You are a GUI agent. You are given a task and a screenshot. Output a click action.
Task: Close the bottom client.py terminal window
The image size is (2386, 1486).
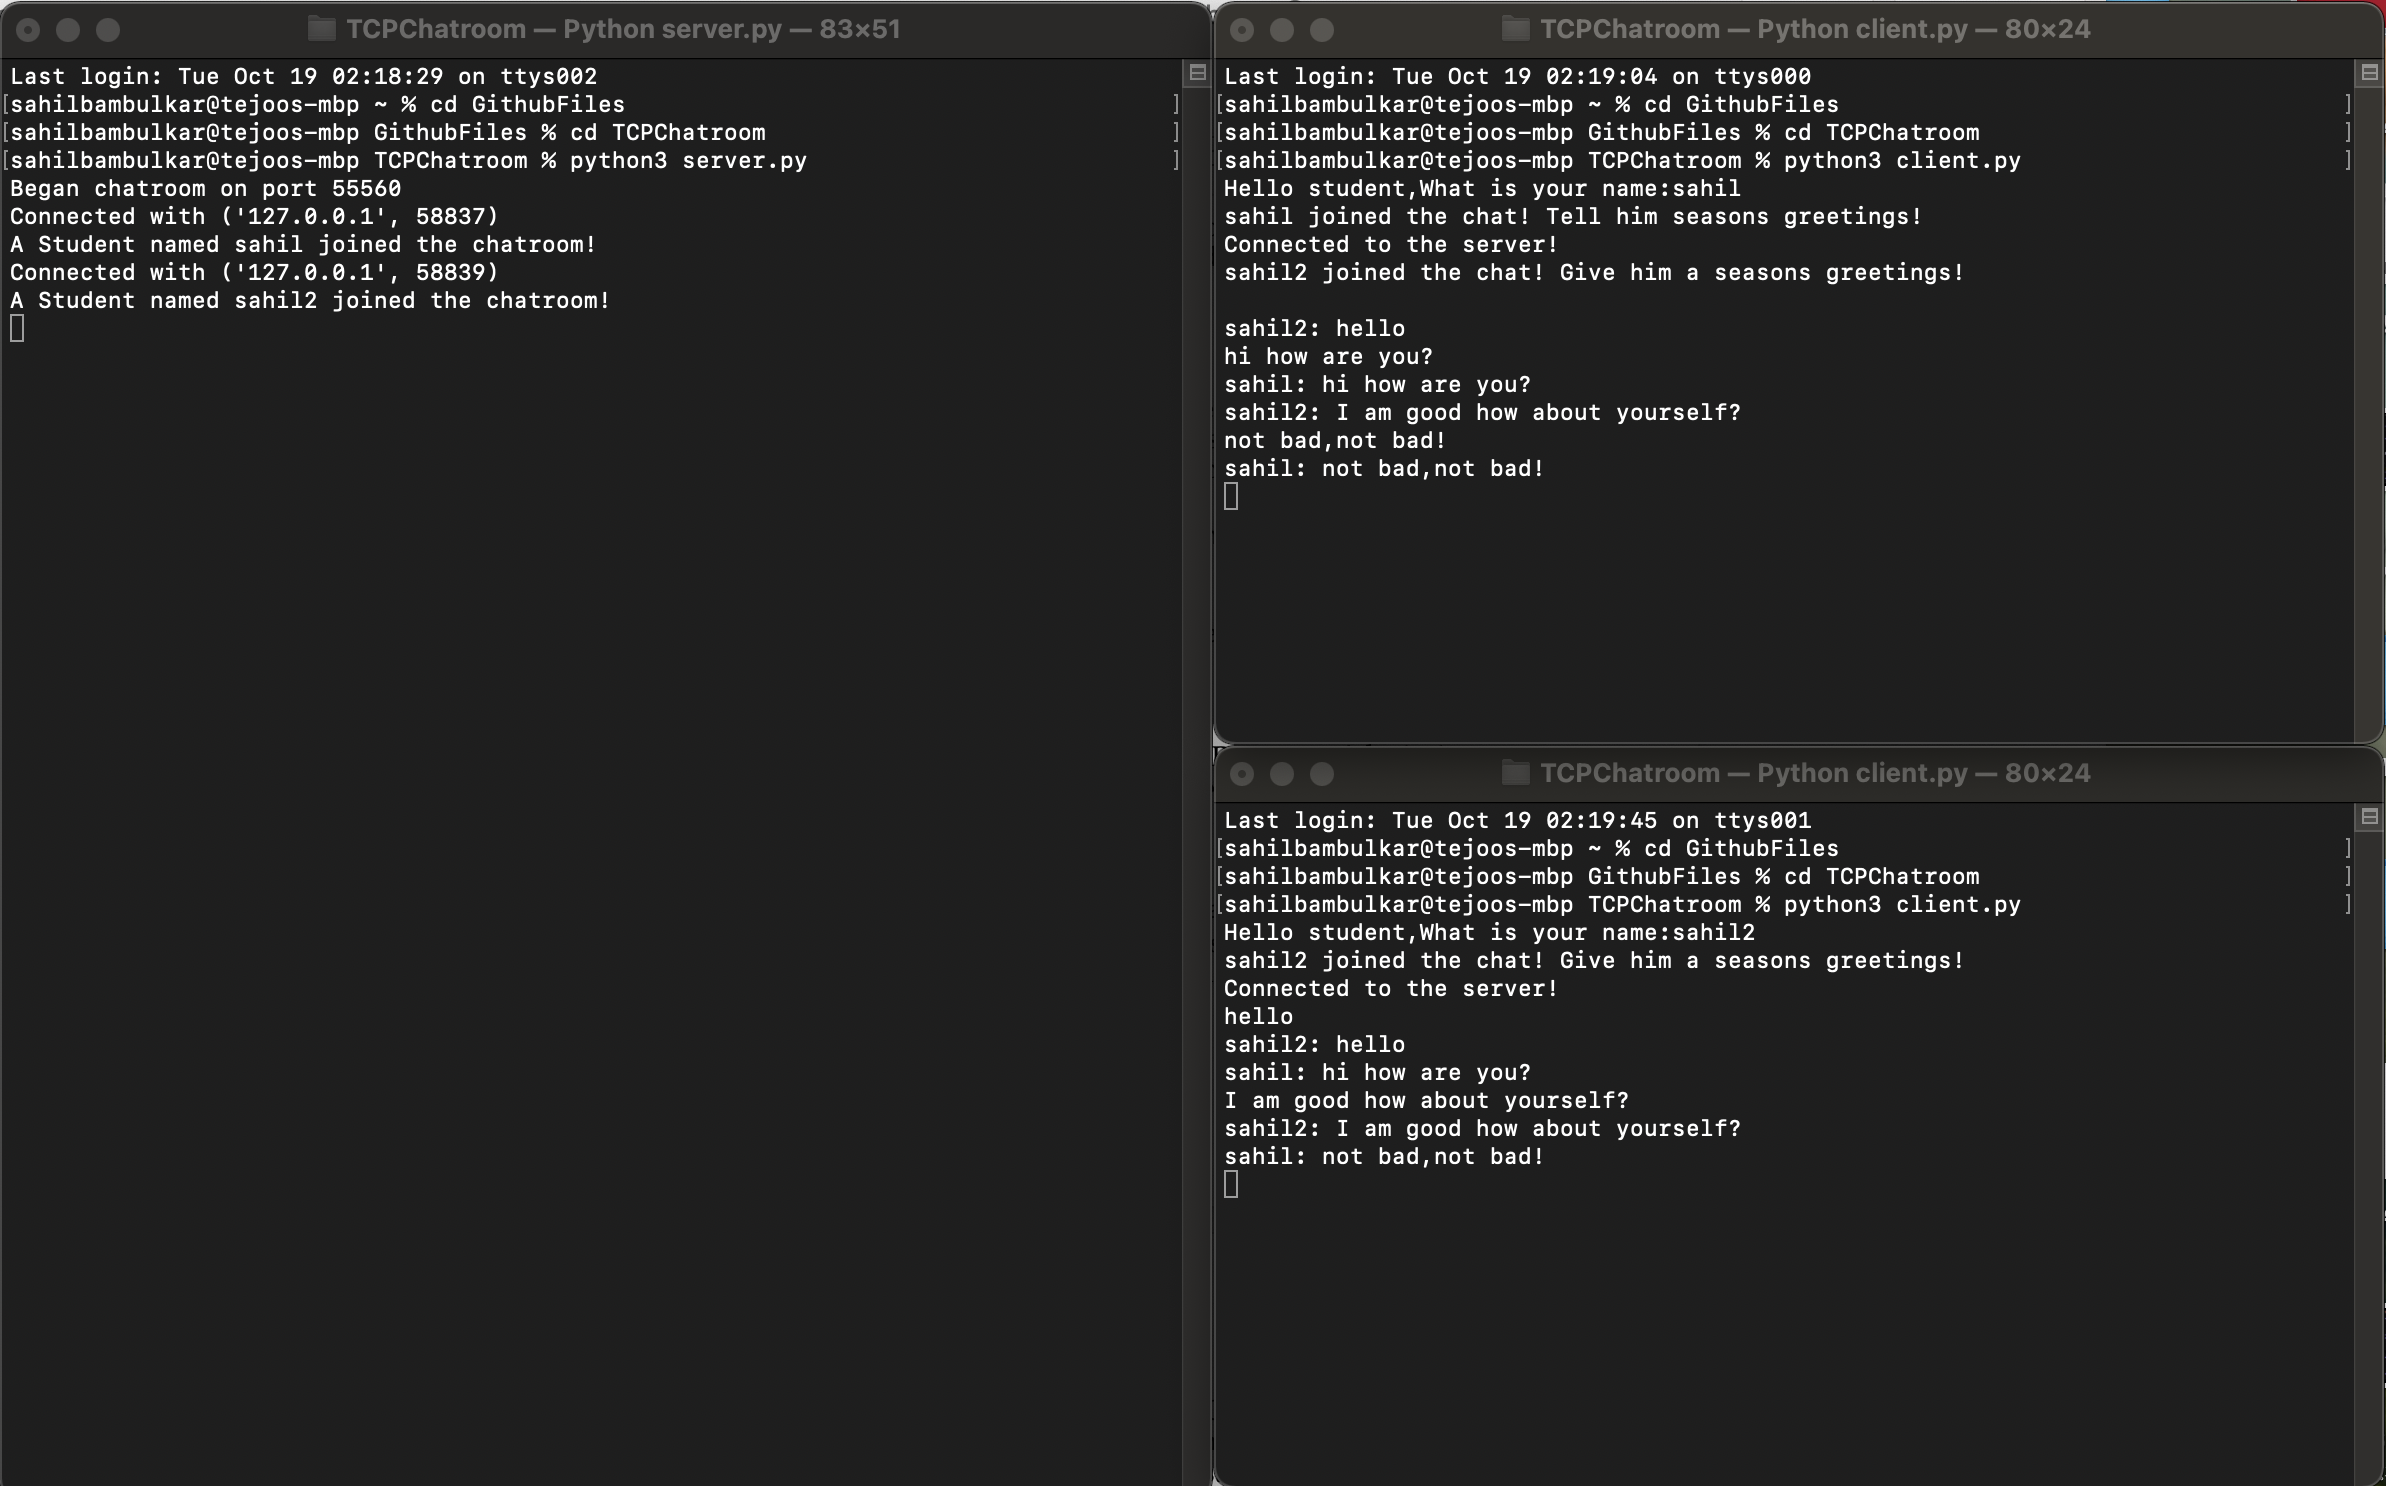tap(1243, 773)
